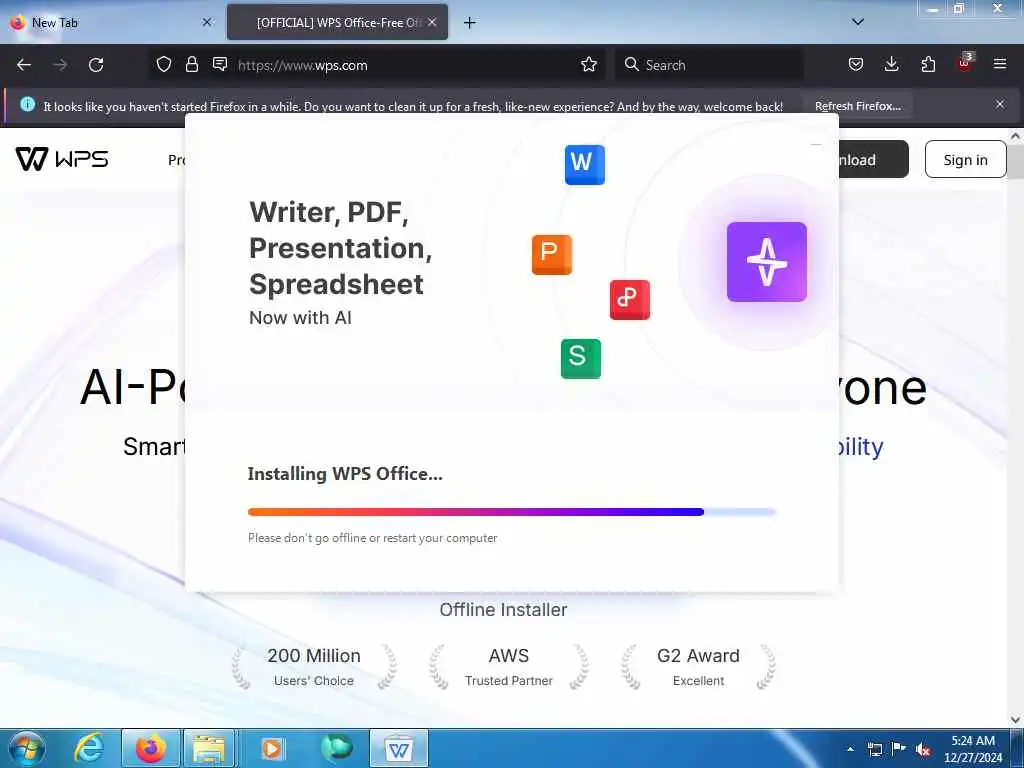Close the New Tab tab
Viewport: 1024px width, 768px height.
[206, 23]
